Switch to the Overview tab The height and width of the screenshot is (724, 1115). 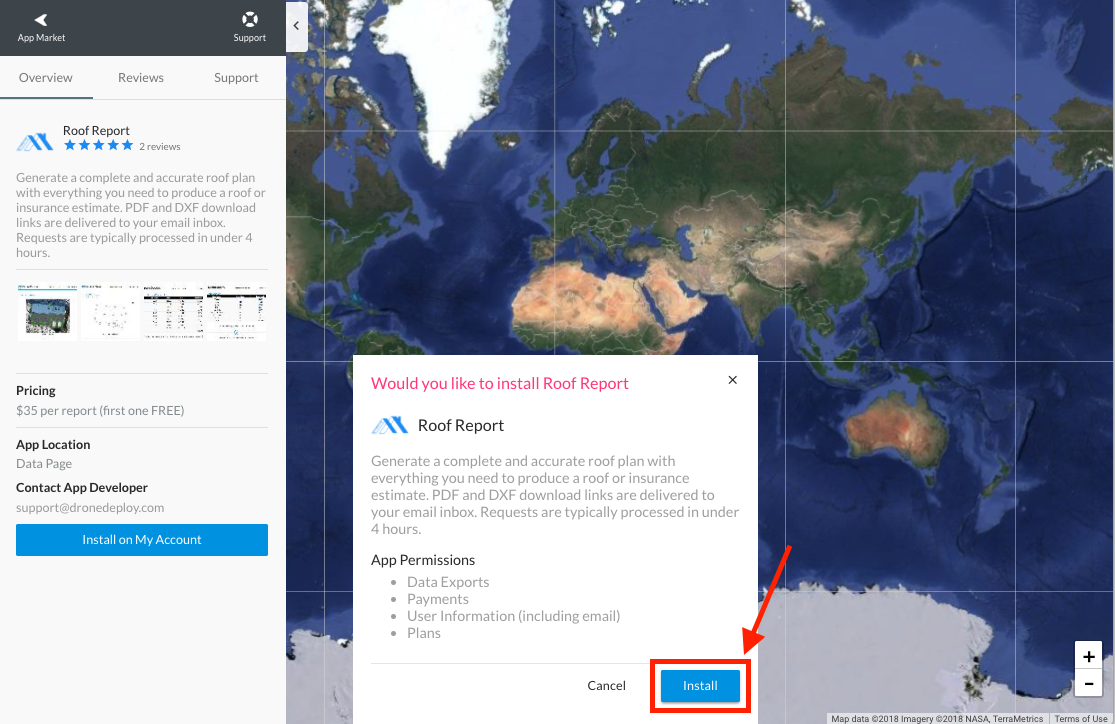[46, 78]
